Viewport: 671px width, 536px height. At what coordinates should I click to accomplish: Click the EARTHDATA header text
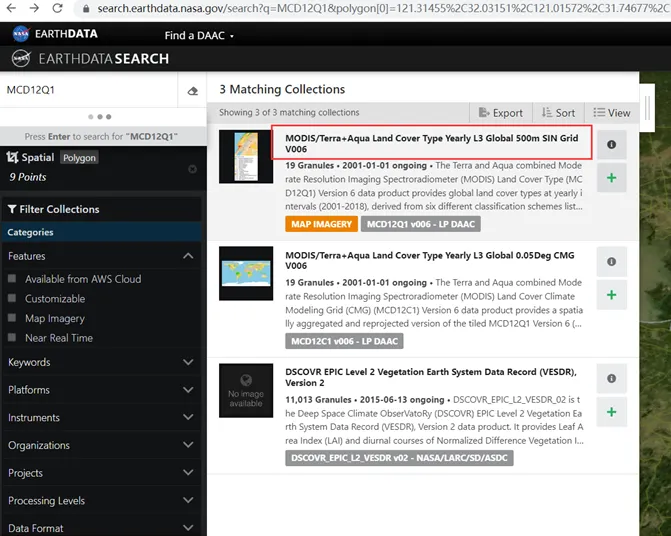pos(66,34)
